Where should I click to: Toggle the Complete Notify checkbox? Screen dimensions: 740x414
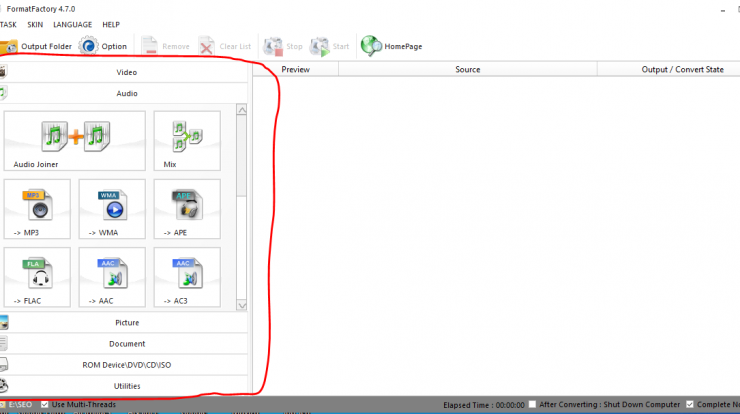click(x=690, y=405)
